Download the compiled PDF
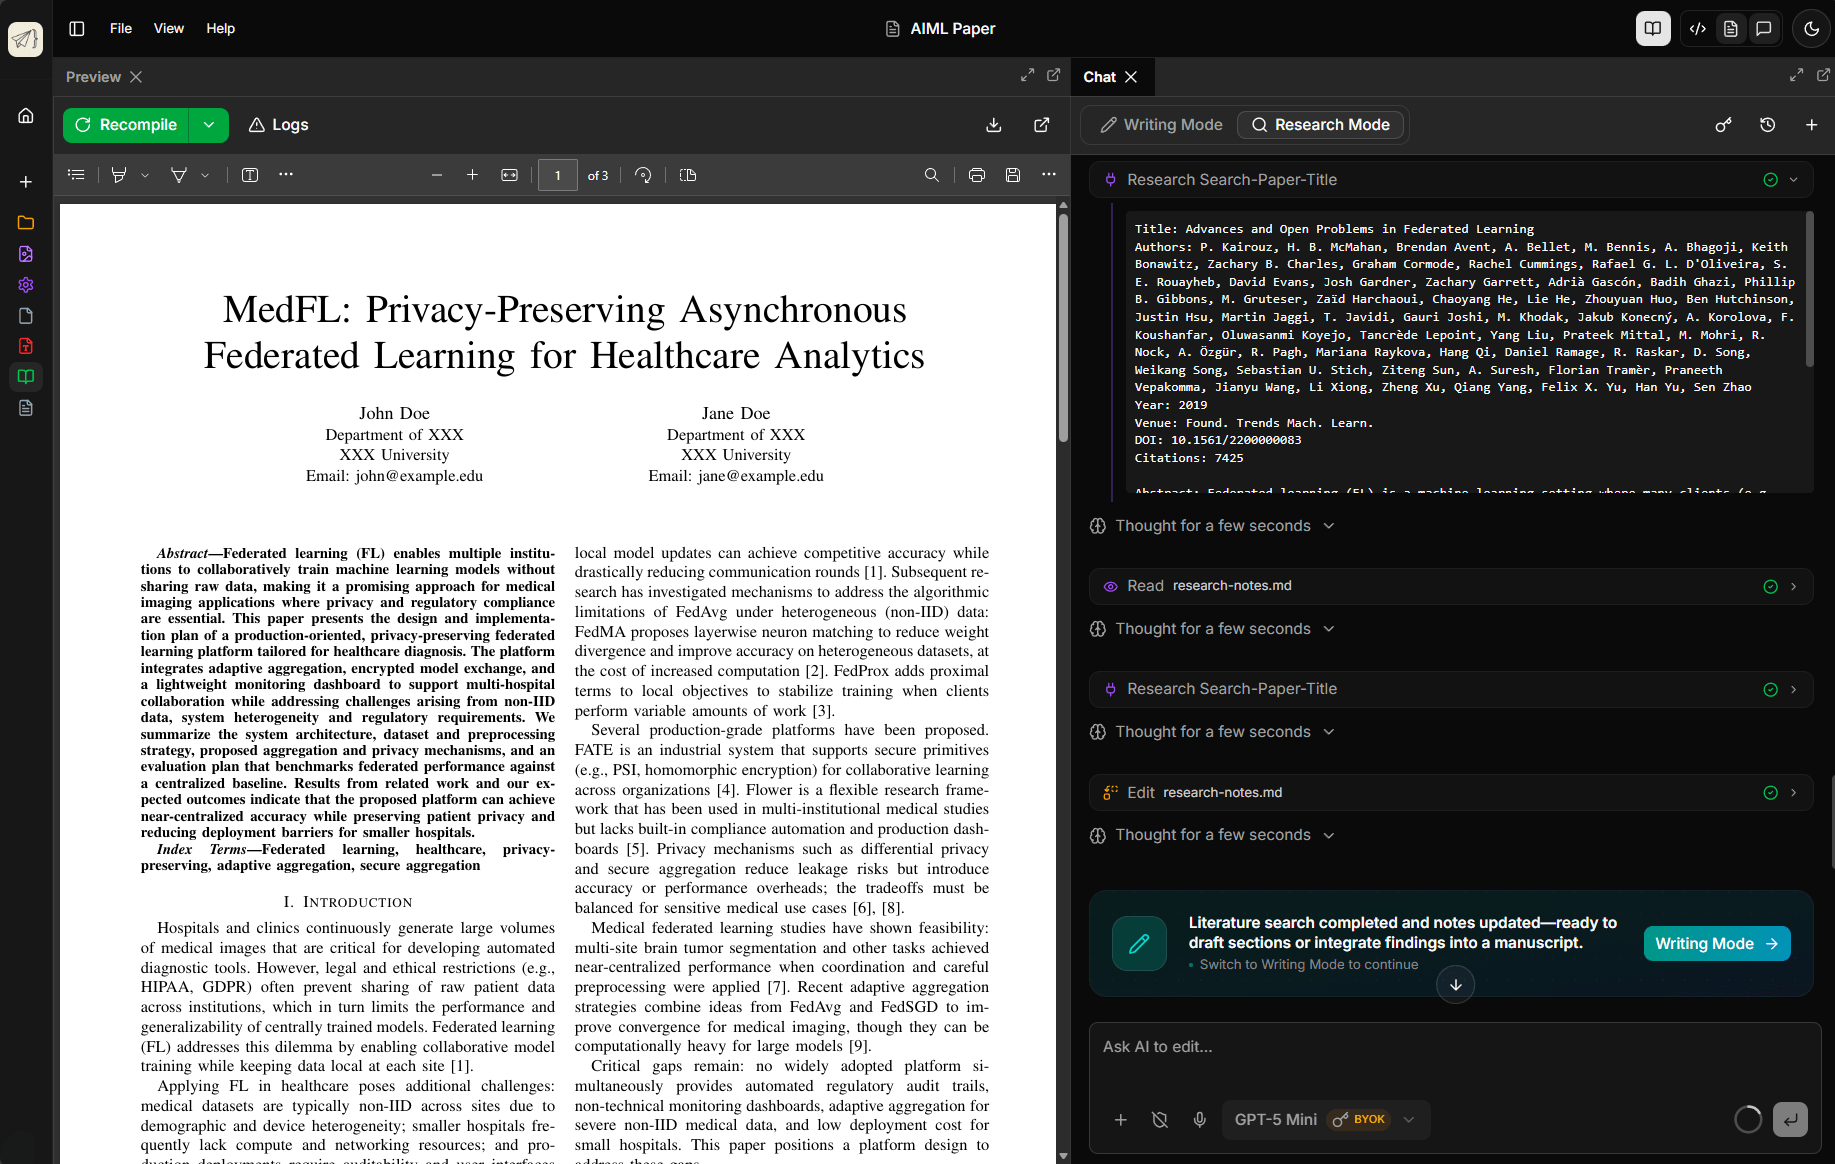The image size is (1835, 1164). (x=993, y=125)
